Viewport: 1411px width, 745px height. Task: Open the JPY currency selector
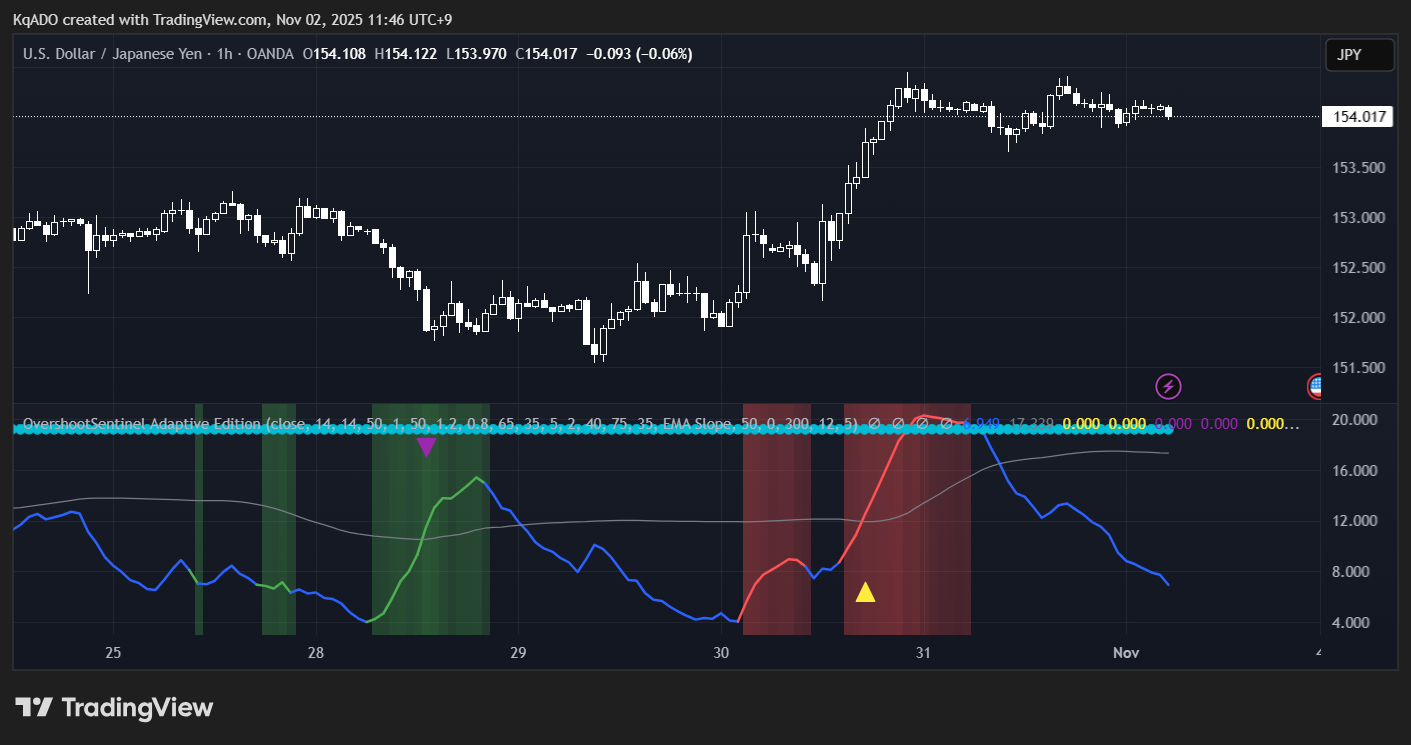pyautogui.click(x=1359, y=55)
